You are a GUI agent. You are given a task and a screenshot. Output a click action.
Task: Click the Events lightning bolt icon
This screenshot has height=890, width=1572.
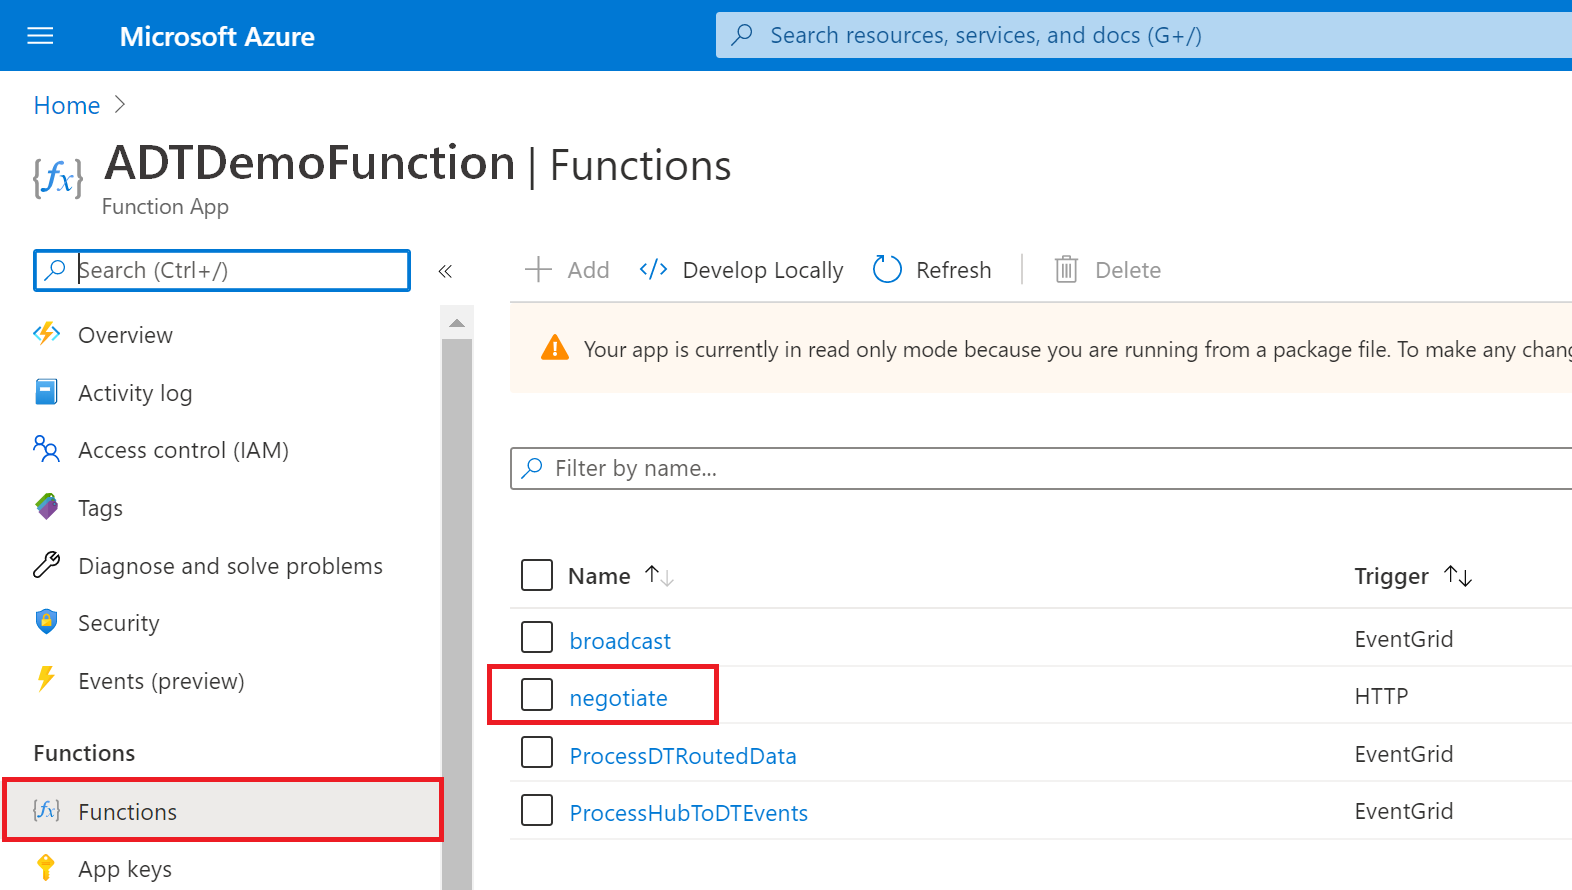[x=46, y=679]
